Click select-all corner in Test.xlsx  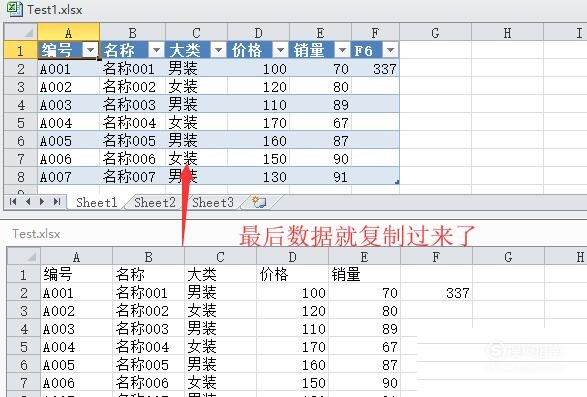(24, 256)
